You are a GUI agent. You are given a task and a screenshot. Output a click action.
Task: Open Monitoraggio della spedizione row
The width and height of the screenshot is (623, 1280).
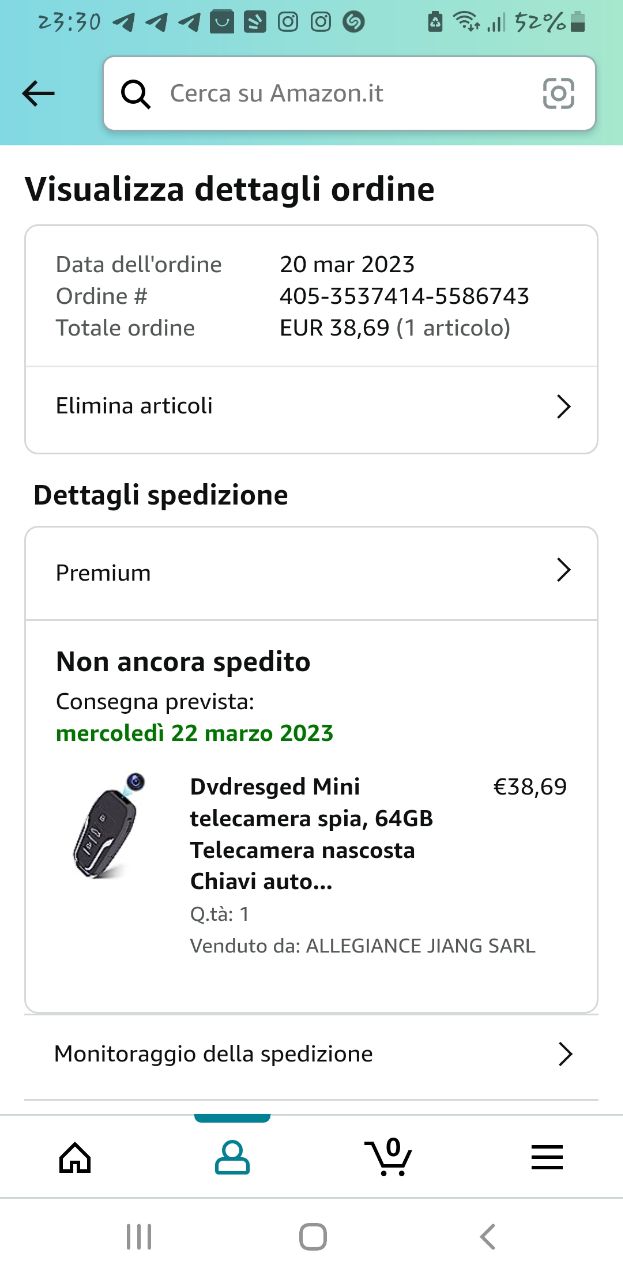213,1054
